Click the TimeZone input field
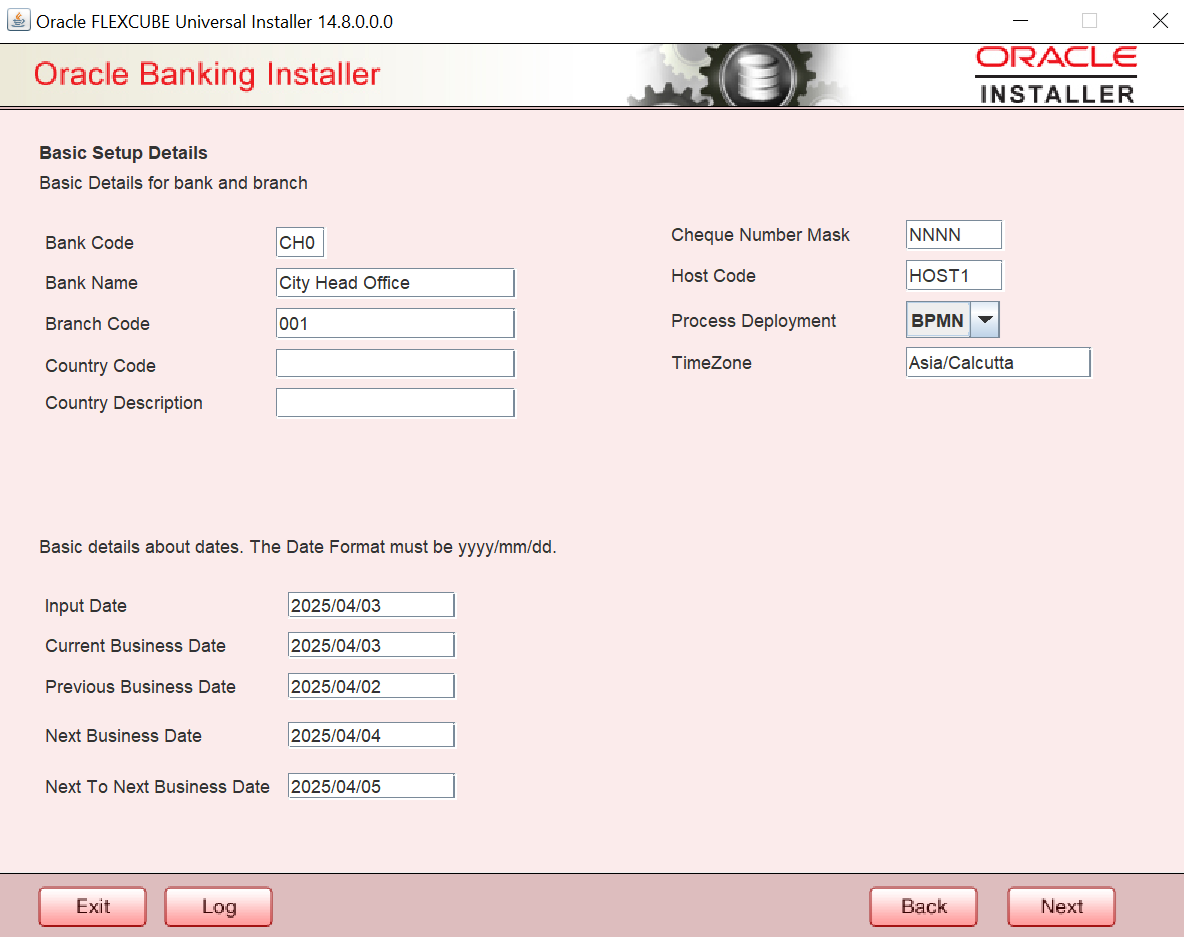 point(998,362)
